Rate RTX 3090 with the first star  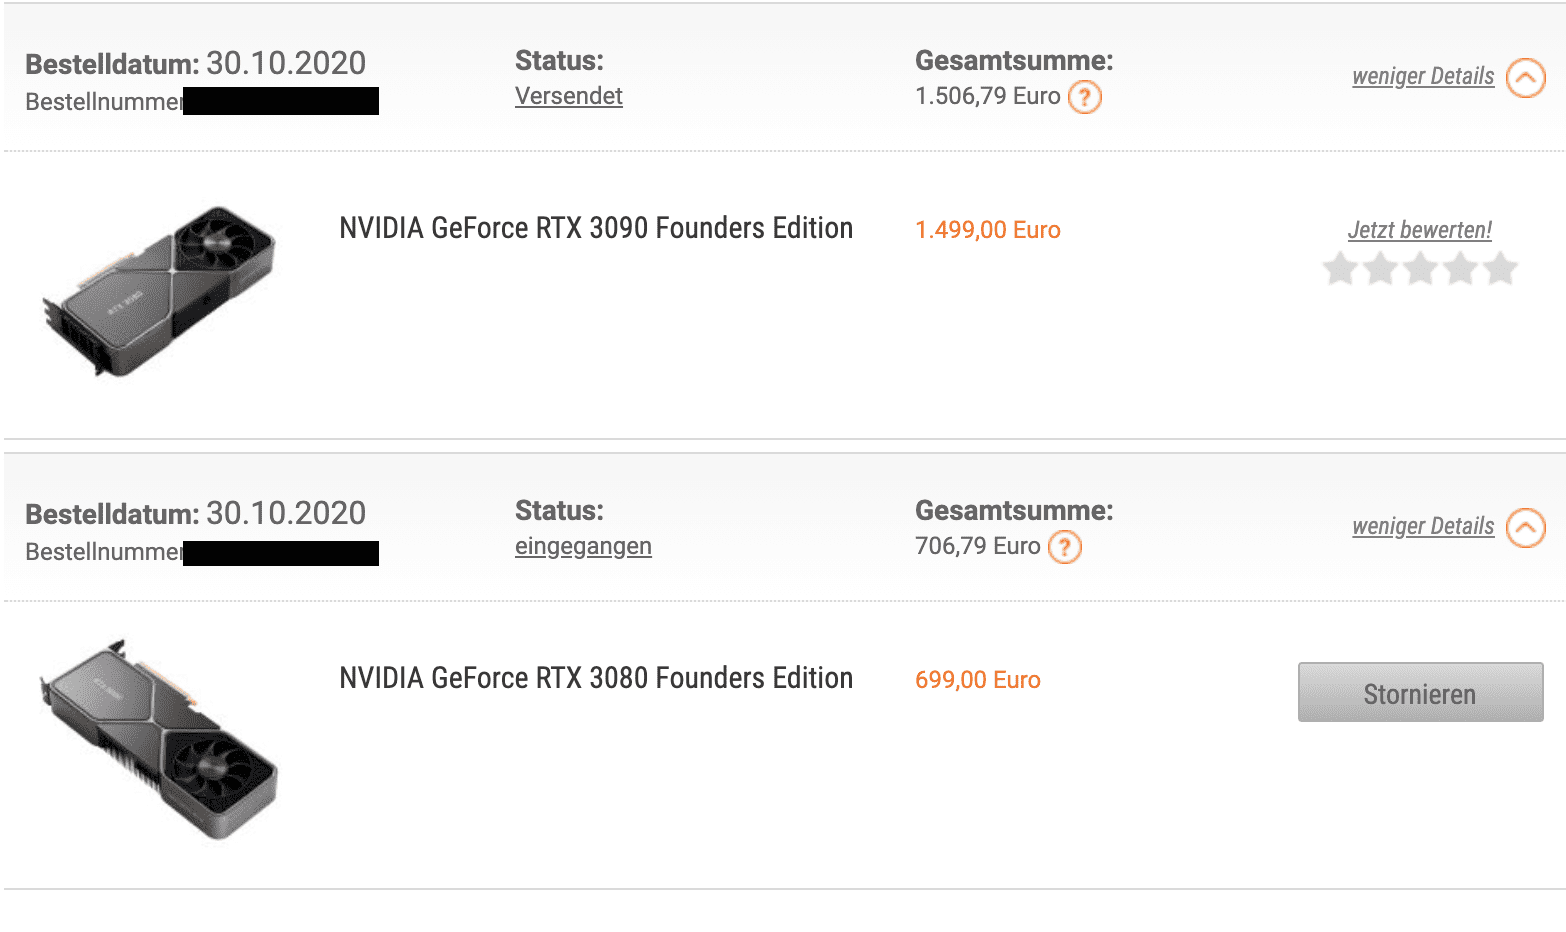[1340, 268]
